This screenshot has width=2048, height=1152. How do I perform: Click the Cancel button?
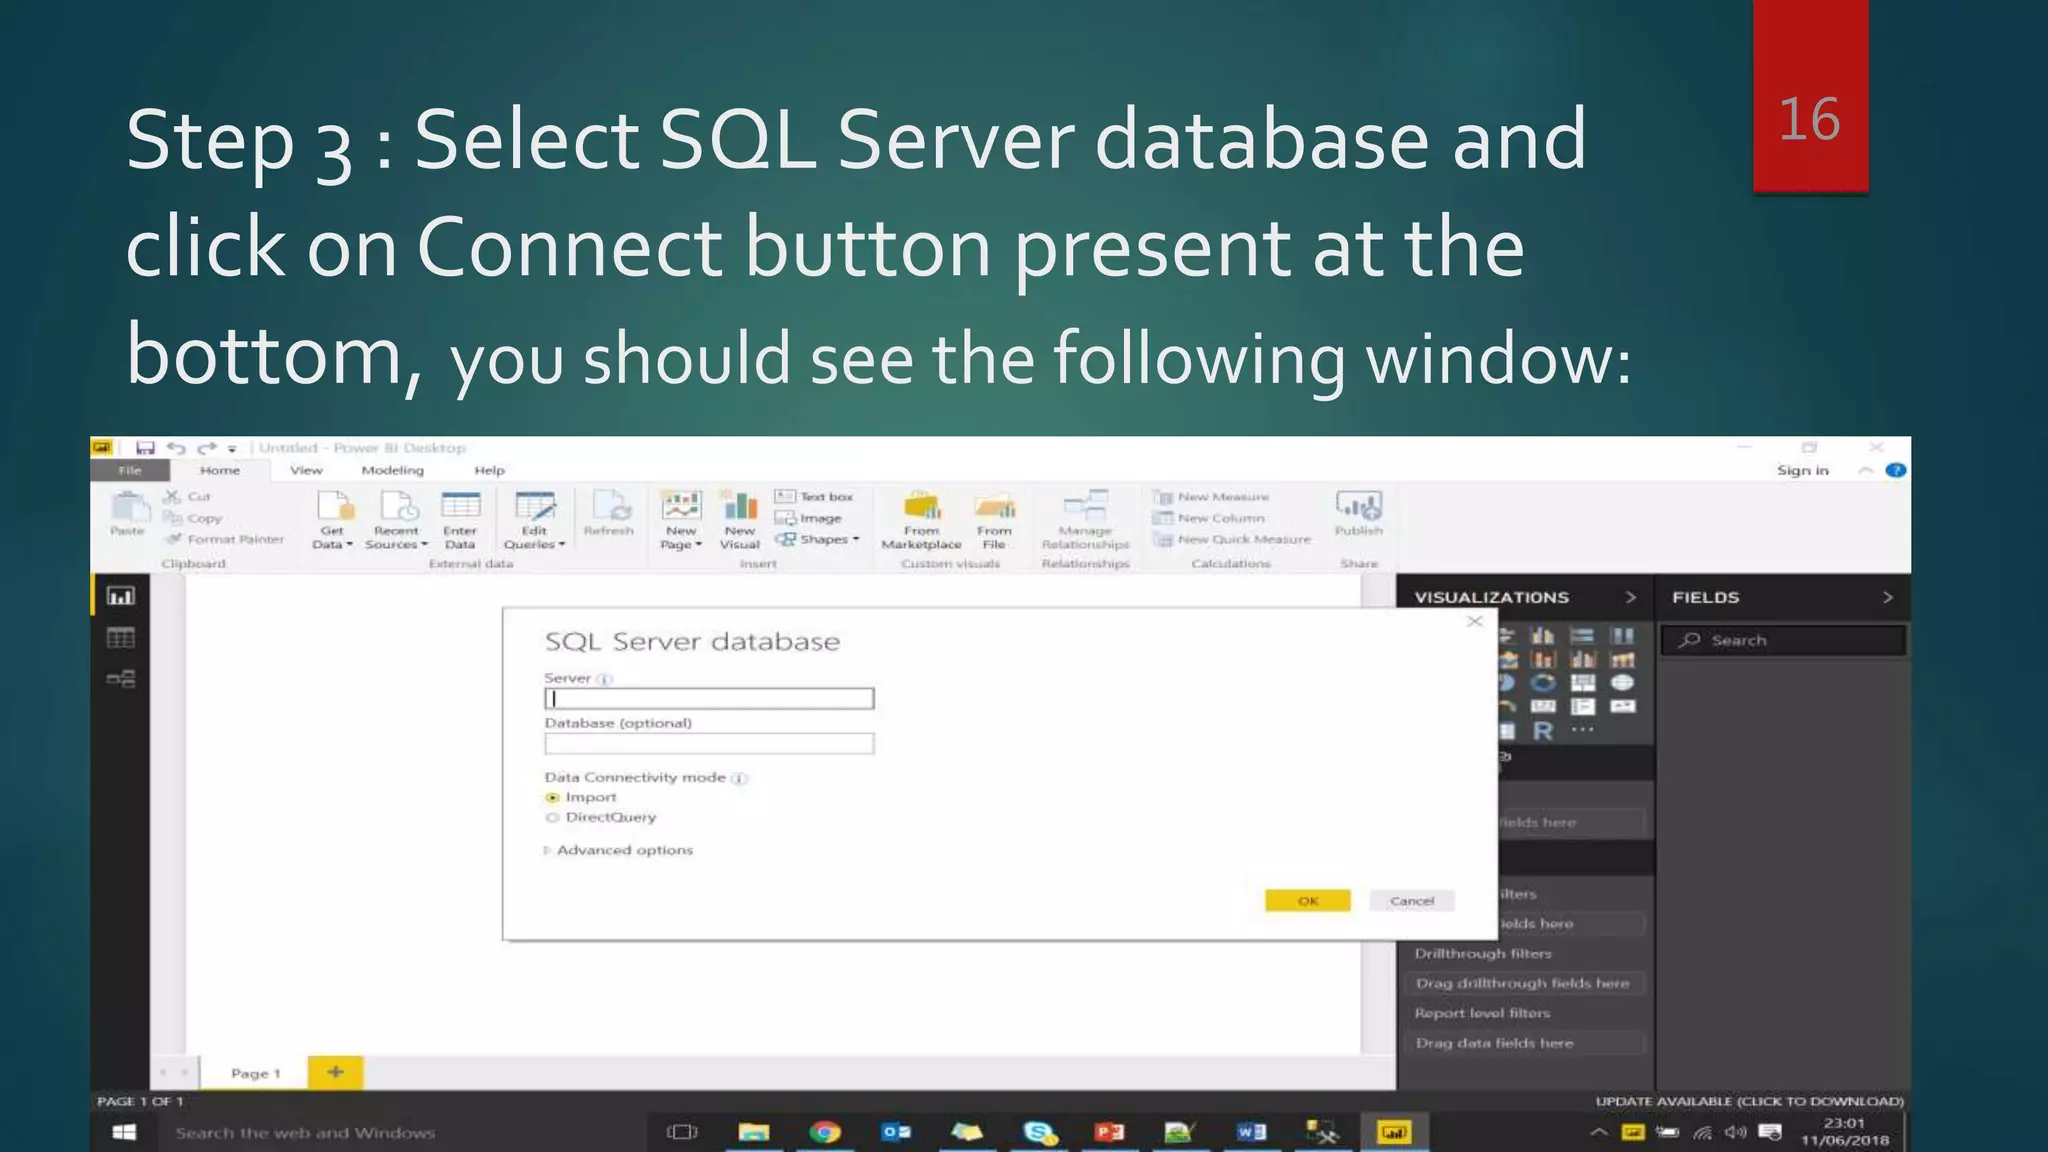click(x=1412, y=901)
